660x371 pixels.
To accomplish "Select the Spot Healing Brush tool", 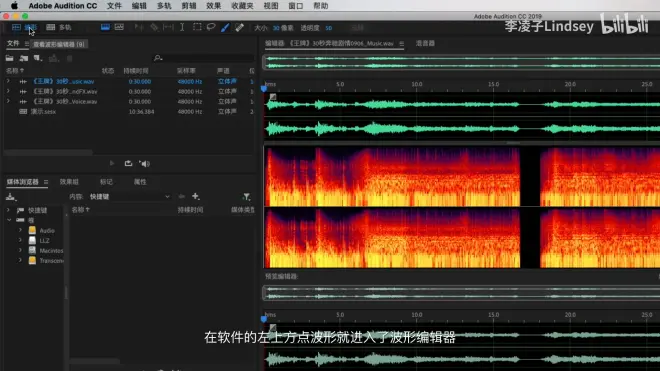I will click(240, 27).
